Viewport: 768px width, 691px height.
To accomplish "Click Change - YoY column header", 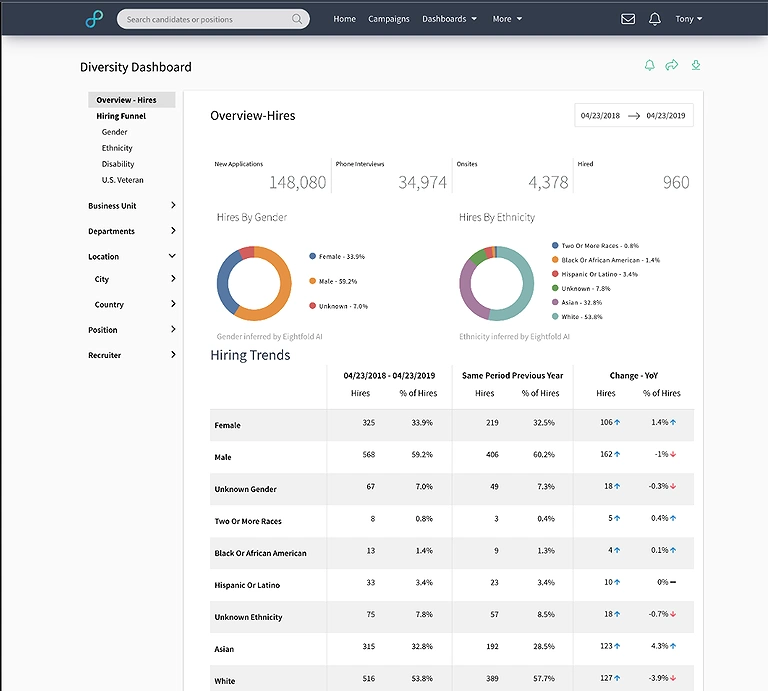I will coord(633,376).
